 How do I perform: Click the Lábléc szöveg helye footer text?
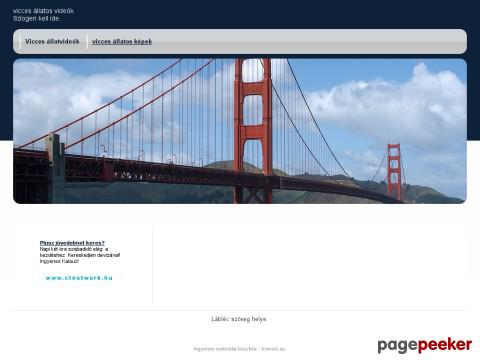[239, 319]
